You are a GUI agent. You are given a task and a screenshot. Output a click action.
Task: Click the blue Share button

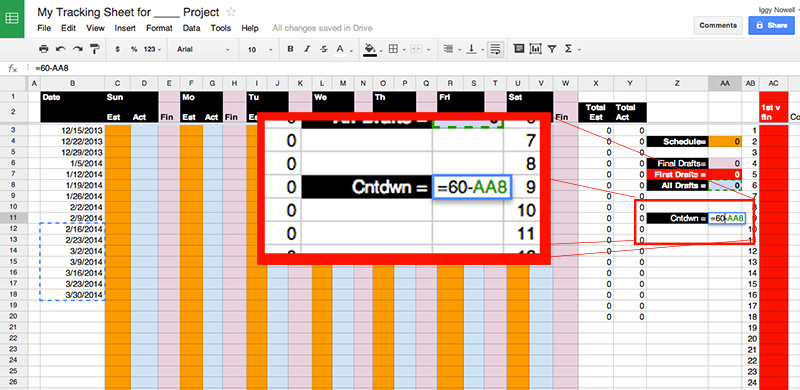point(771,25)
